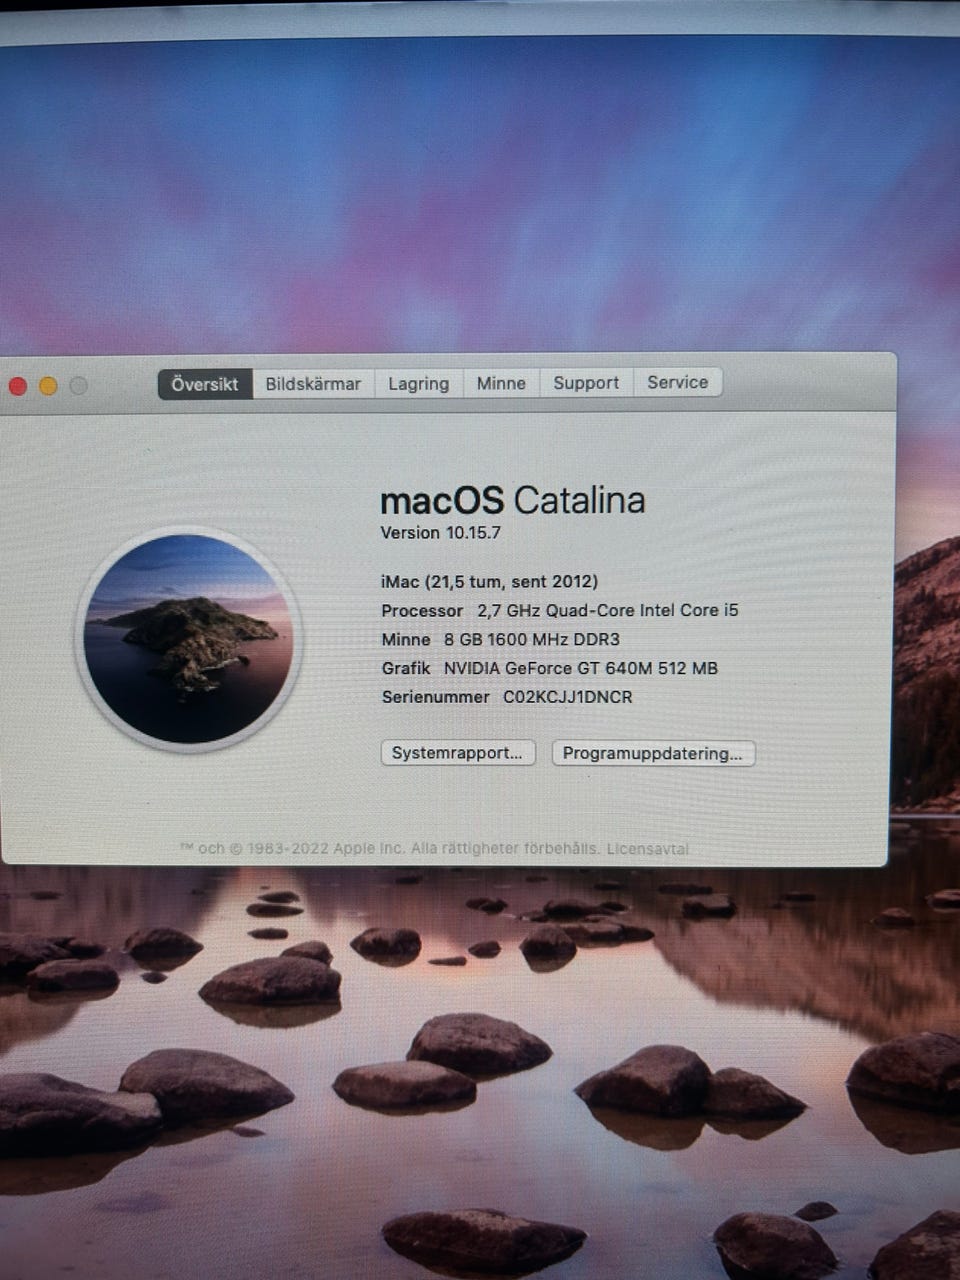Click the Serienummer label
The height and width of the screenshot is (1280, 960).
436,697
